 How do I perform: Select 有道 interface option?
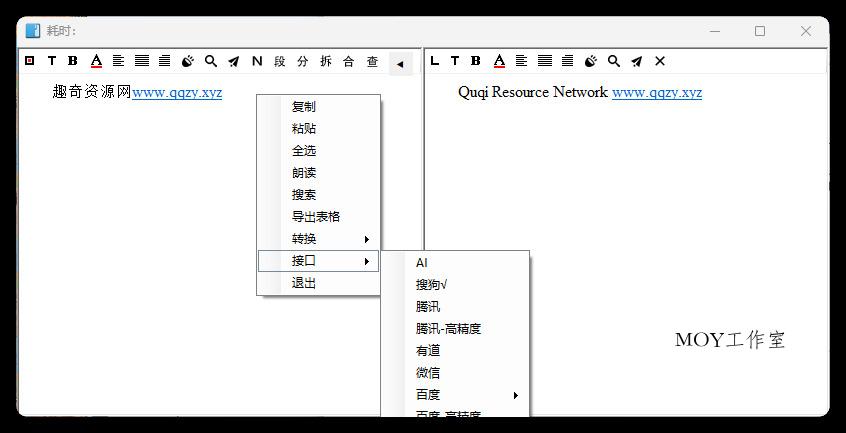click(x=455, y=351)
